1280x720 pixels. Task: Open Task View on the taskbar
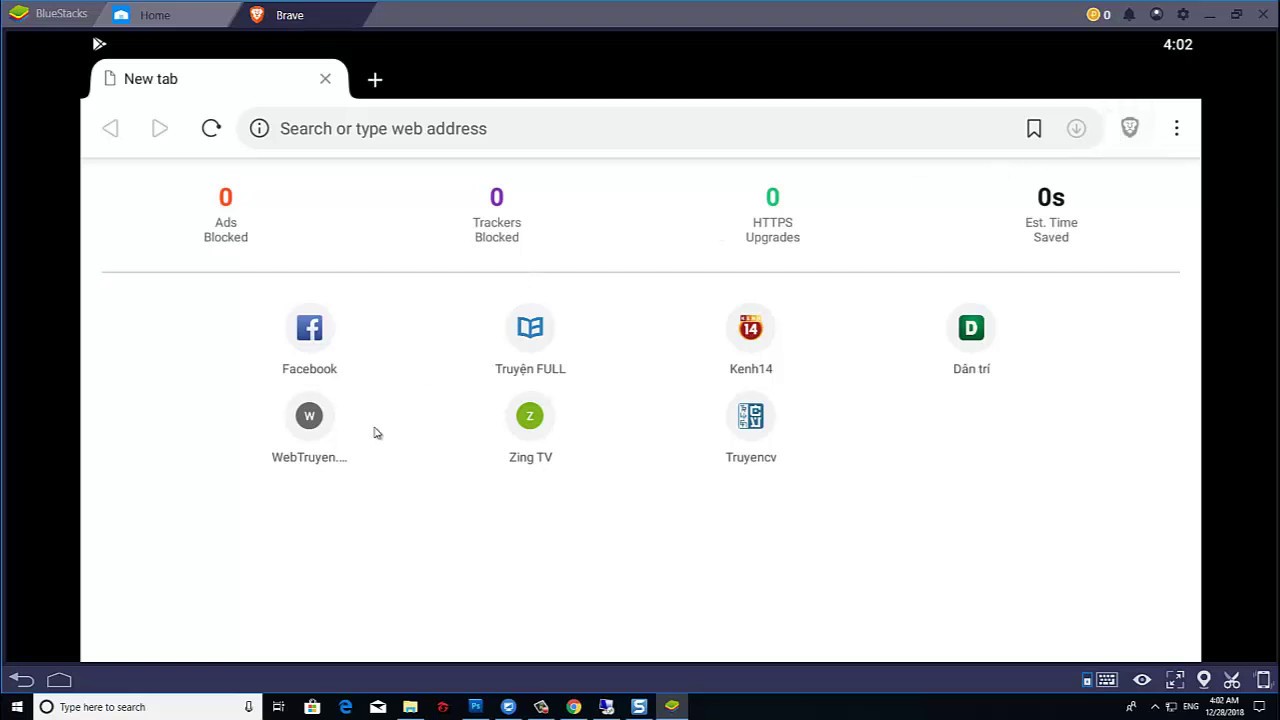278,707
